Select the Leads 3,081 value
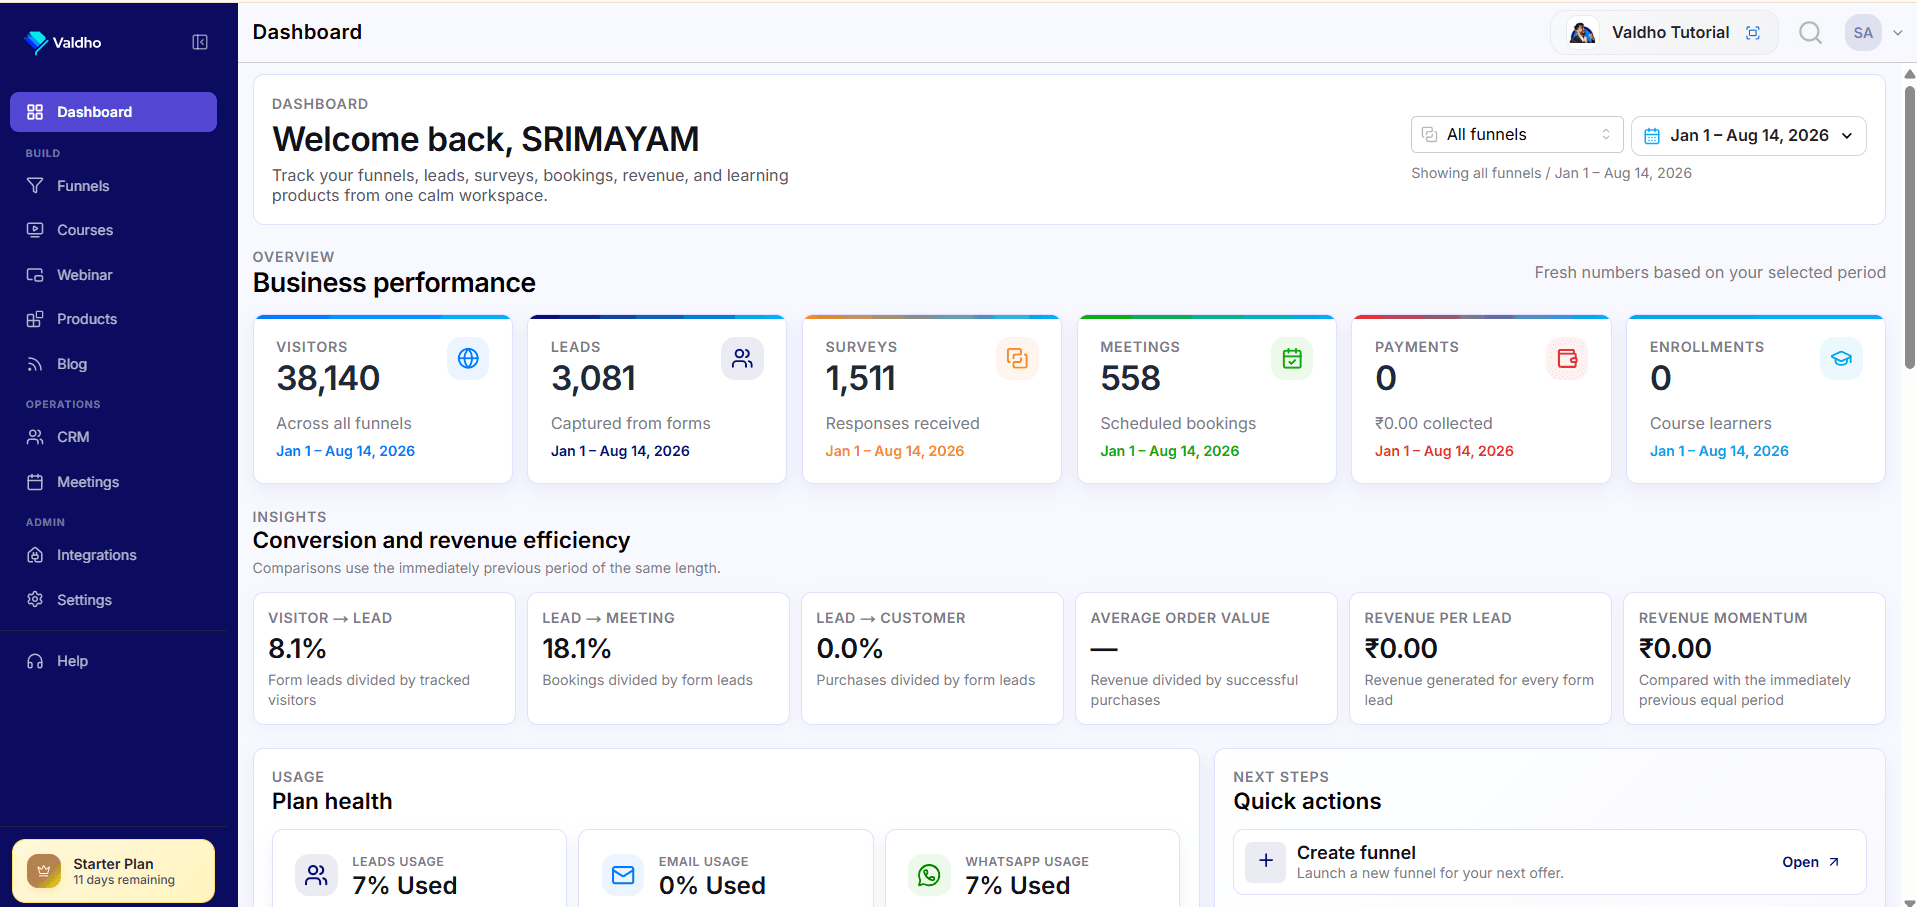Screen dimensions: 1917x907 [593, 378]
